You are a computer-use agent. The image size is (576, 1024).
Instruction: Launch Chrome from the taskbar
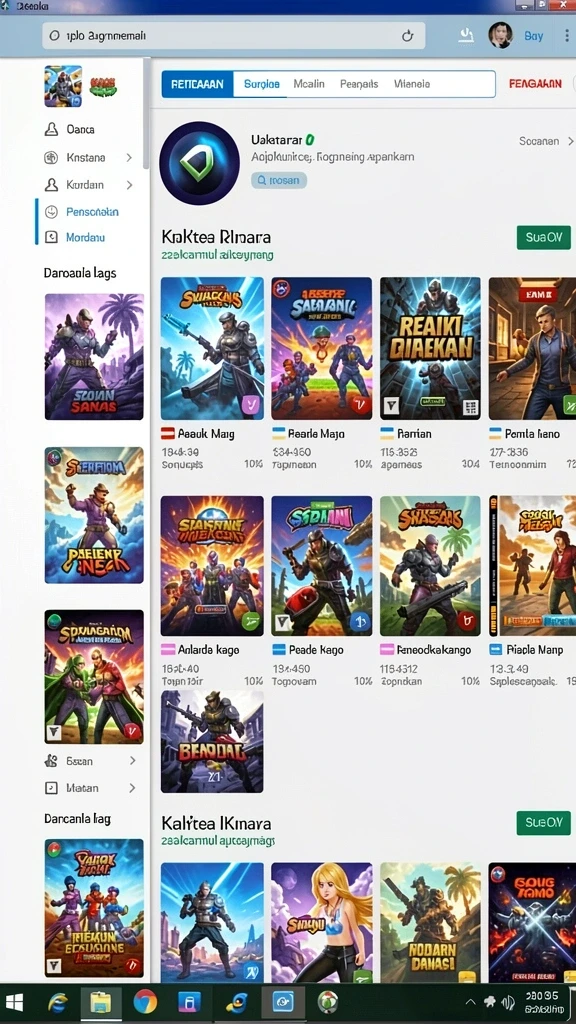(x=145, y=1001)
